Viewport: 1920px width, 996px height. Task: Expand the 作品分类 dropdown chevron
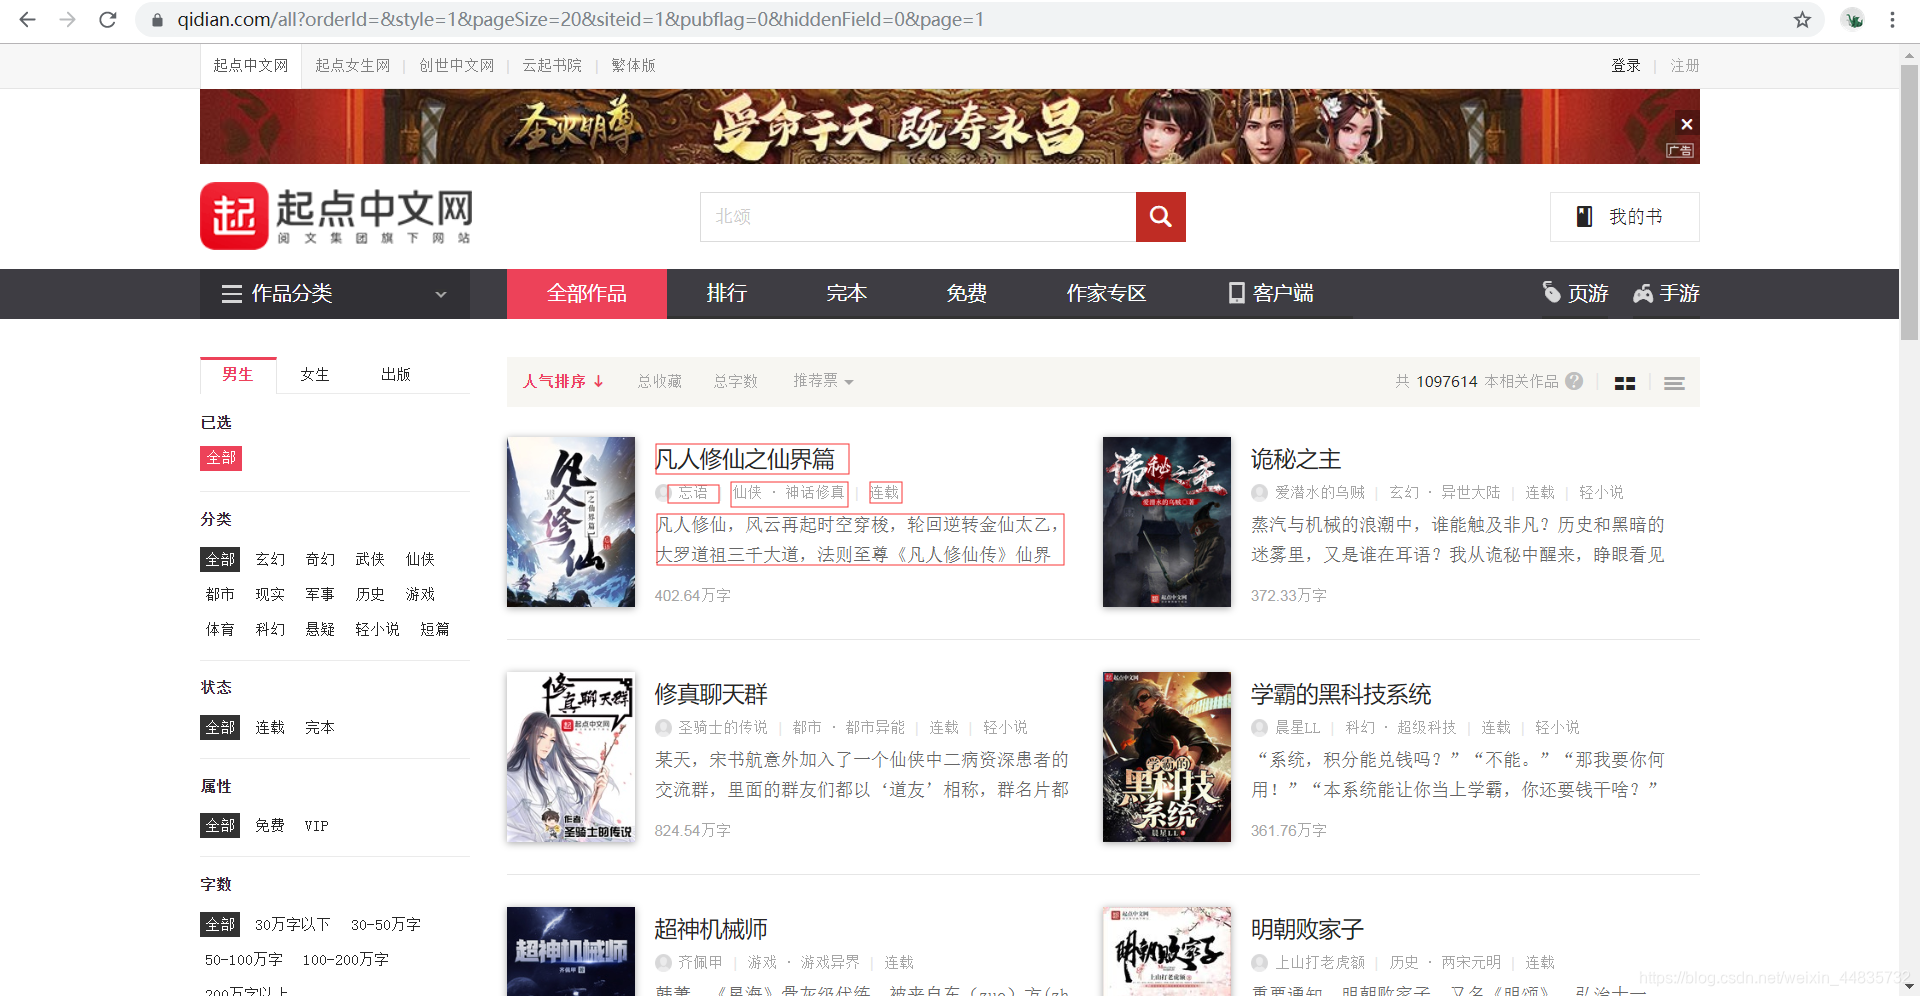tap(441, 294)
